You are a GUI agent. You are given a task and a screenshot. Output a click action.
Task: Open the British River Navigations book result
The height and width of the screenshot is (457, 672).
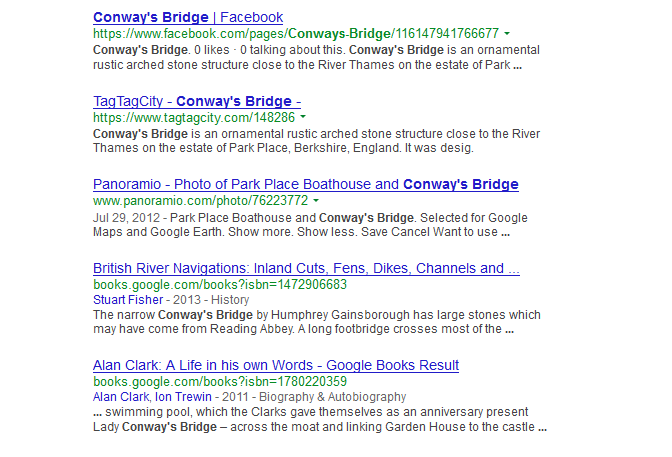tap(306, 268)
